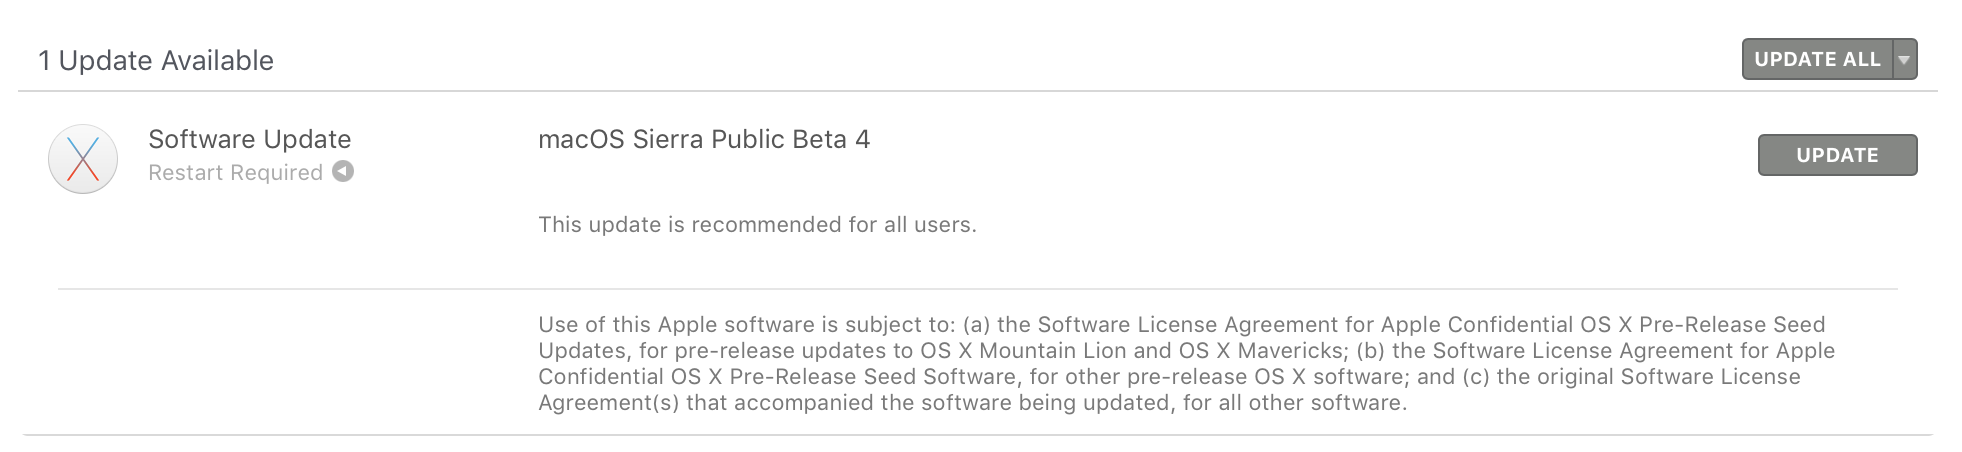The image size is (1962, 452).
Task: Open the dropdown arrow beside UPDATE ALL
Action: coord(1904,59)
